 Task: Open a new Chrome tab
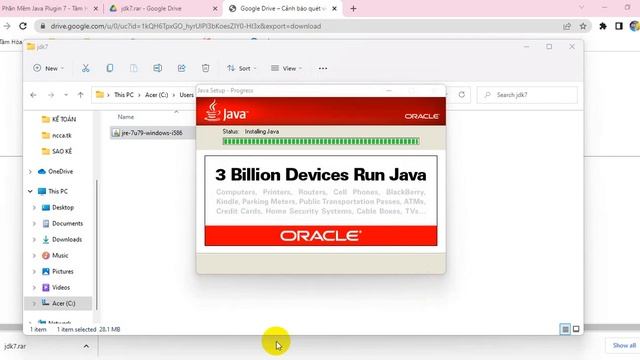[x=353, y=8]
